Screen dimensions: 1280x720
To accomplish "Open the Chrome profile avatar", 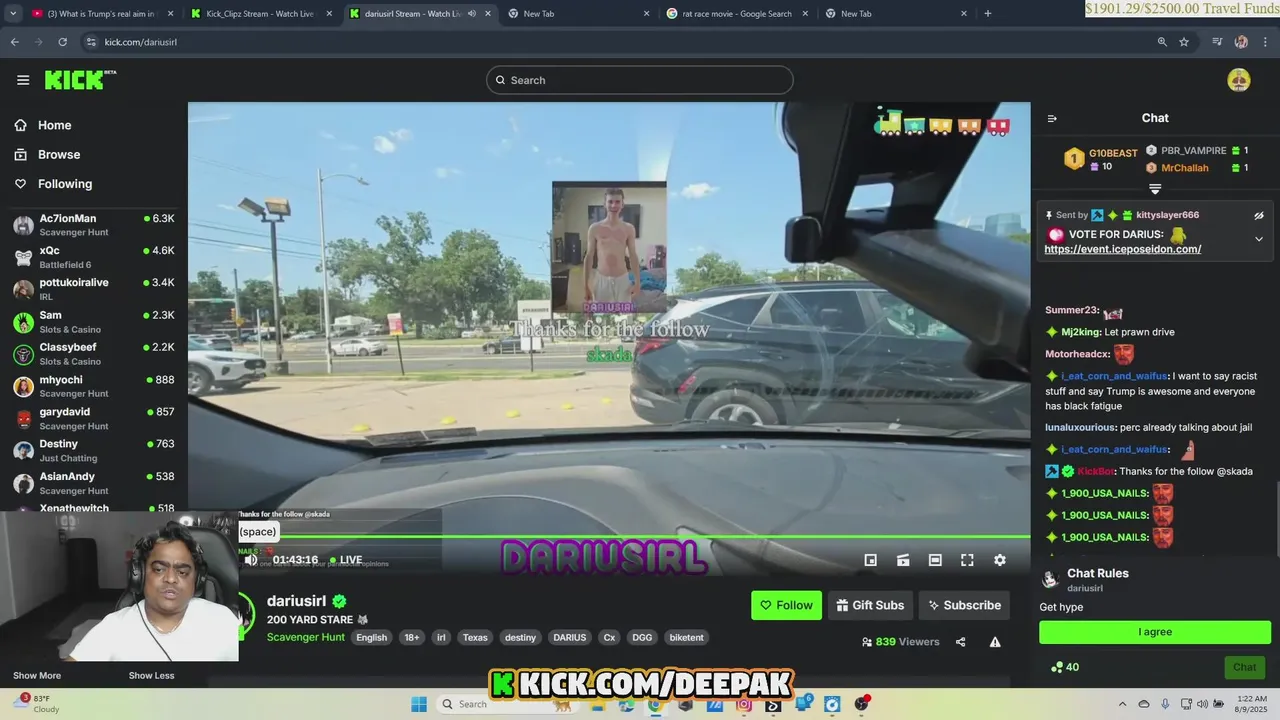I will [x=1241, y=42].
